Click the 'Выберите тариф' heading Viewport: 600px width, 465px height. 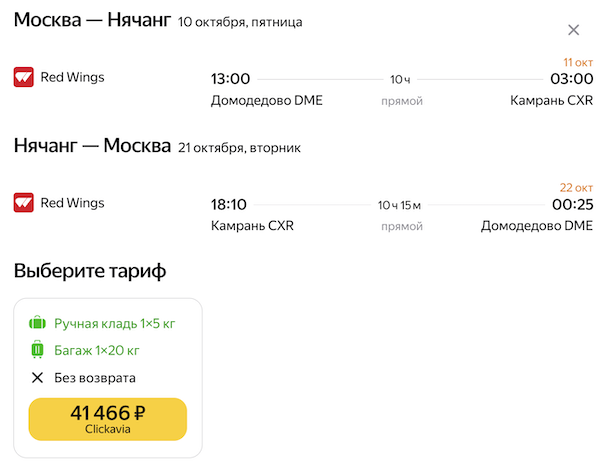pos(90,271)
